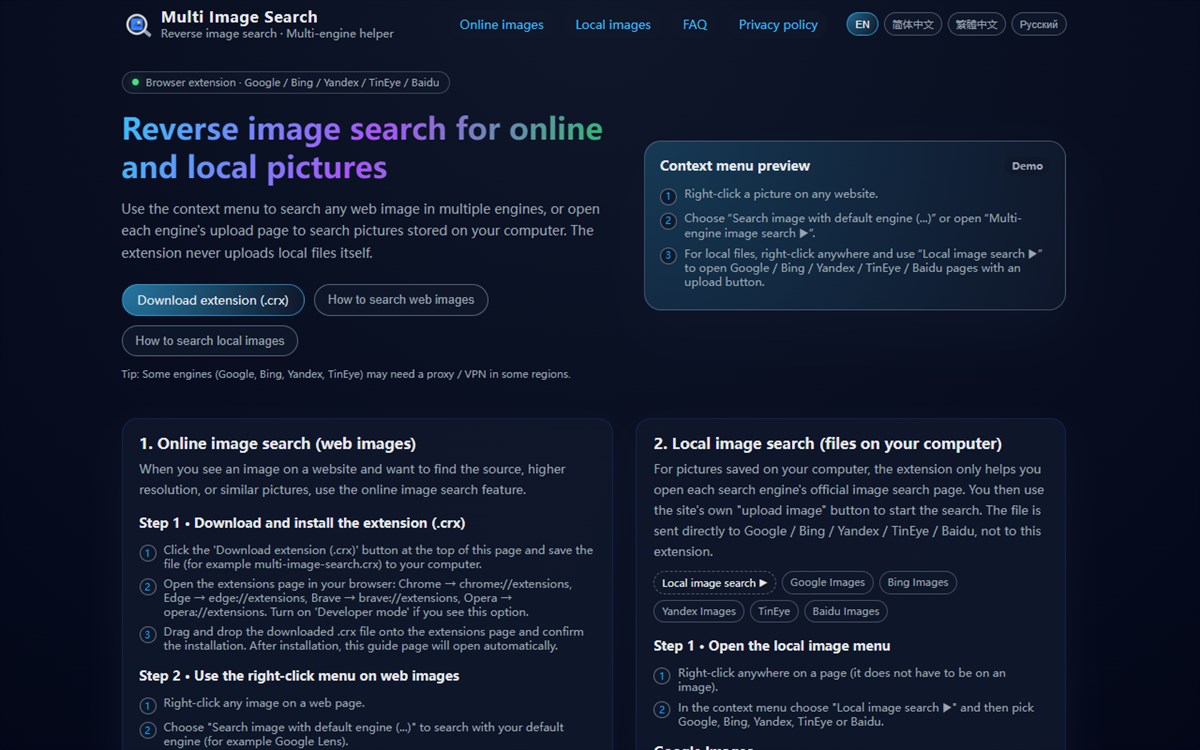Click 'Step 1 • Open the local image menu' heading
Screen dimensions: 1200x750
(772, 646)
